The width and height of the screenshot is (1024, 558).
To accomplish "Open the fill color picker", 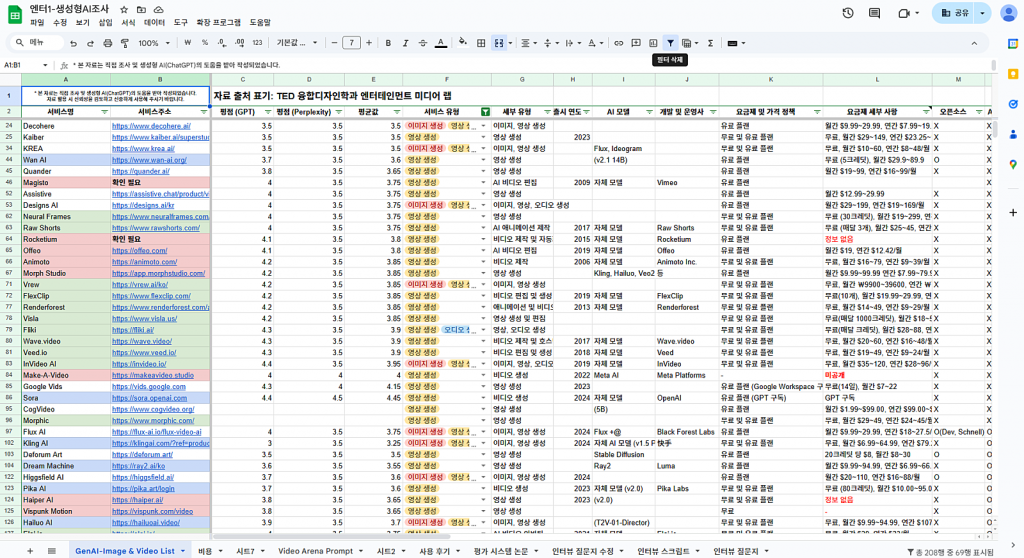I will point(462,43).
